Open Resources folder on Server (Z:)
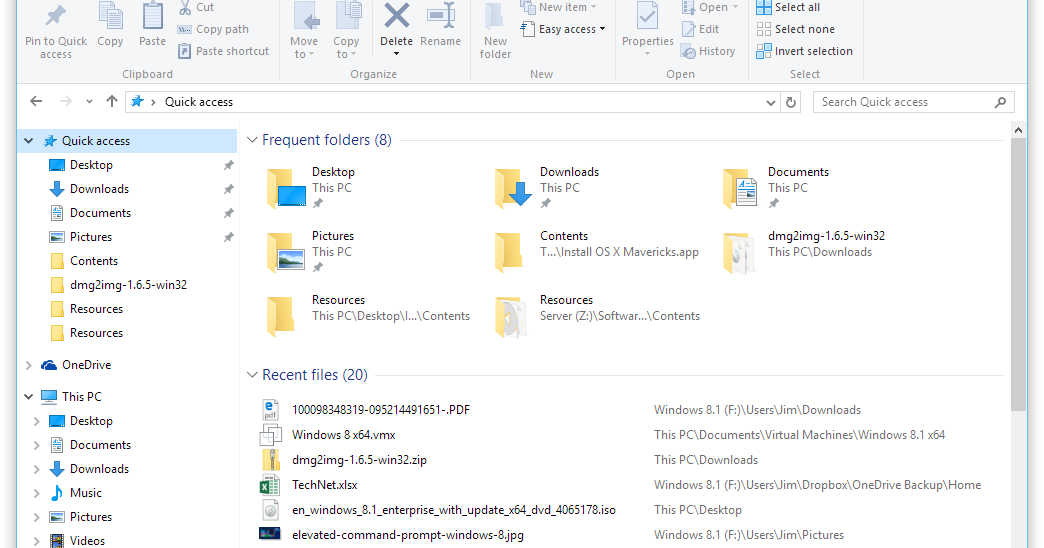This screenshot has height=548, width=1044. (x=597, y=316)
